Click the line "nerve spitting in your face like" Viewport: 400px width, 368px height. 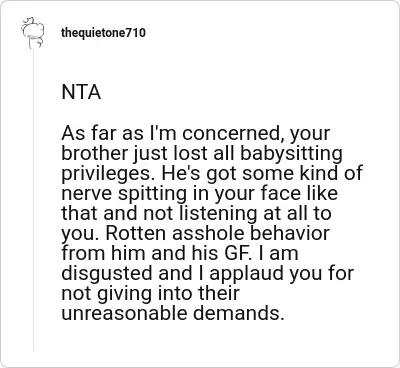pyautogui.click(x=200, y=194)
